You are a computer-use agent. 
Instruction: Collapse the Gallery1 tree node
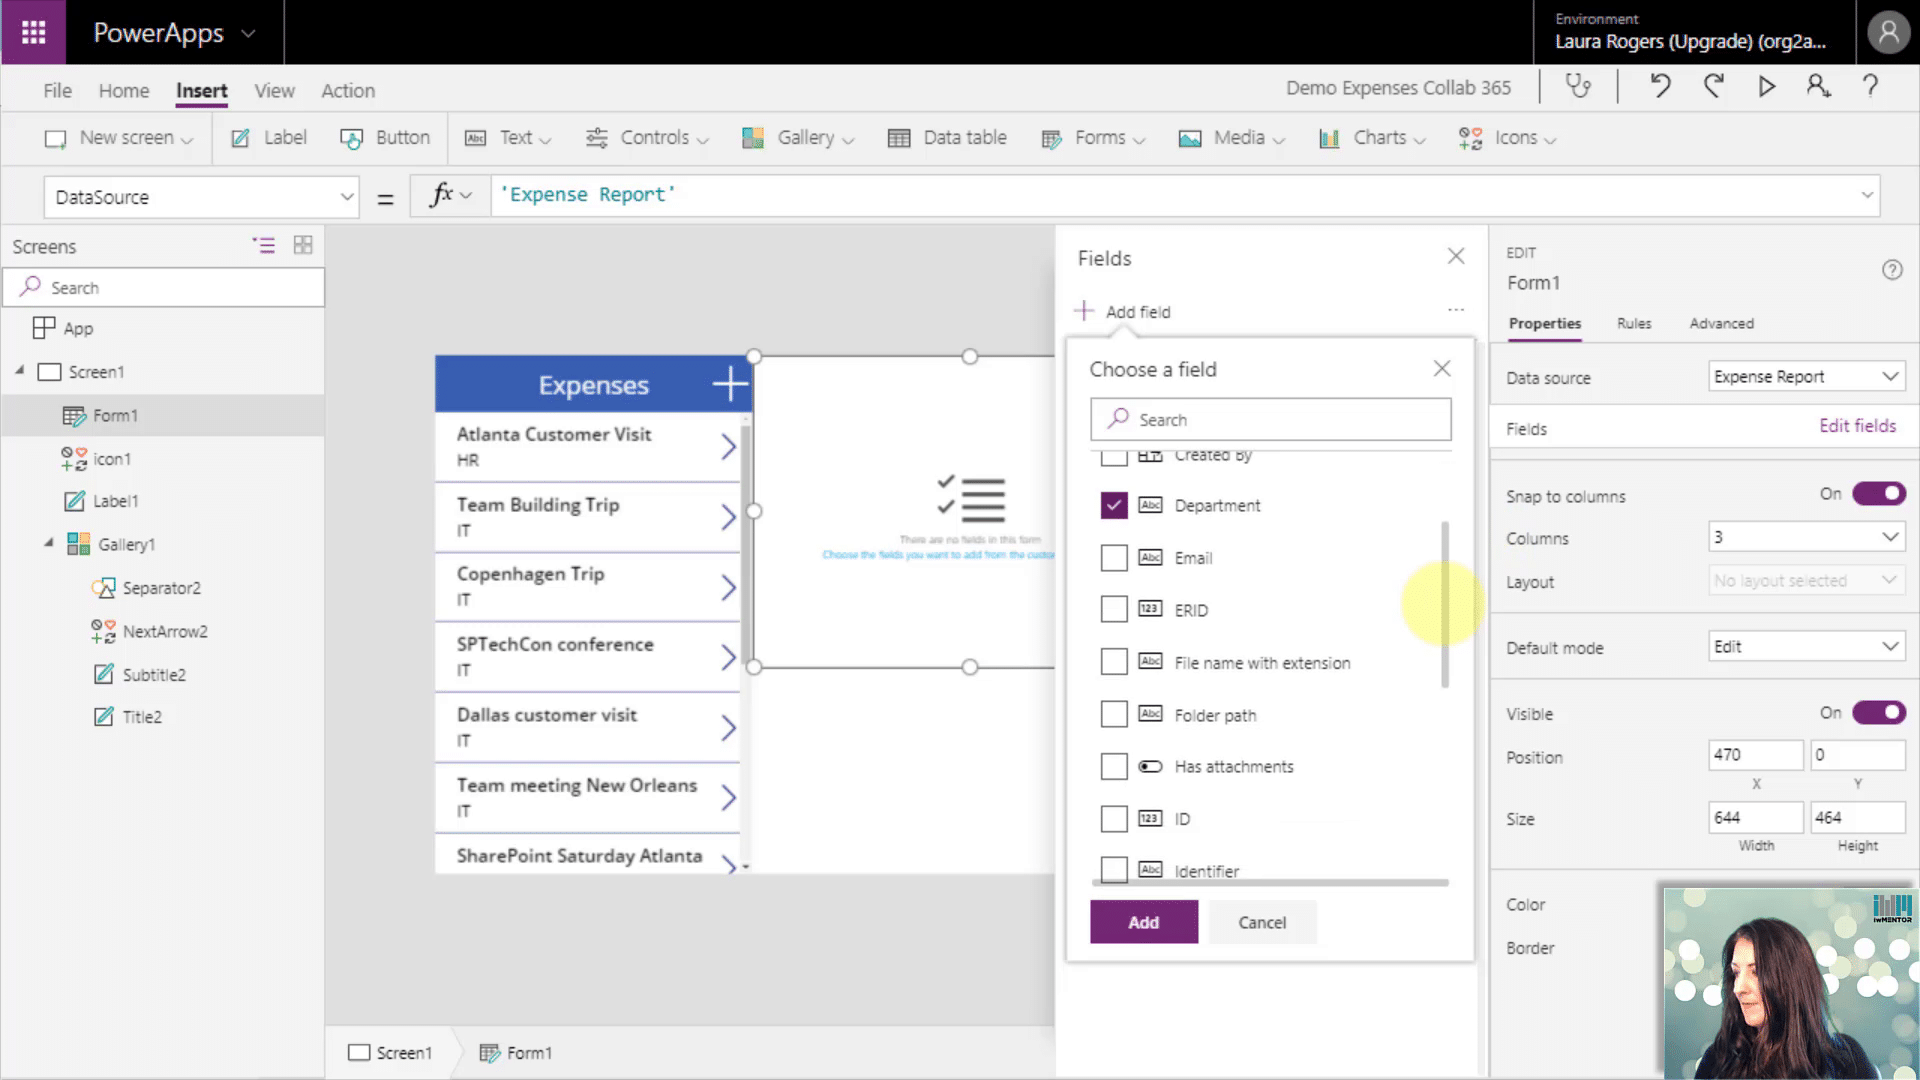[48, 543]
